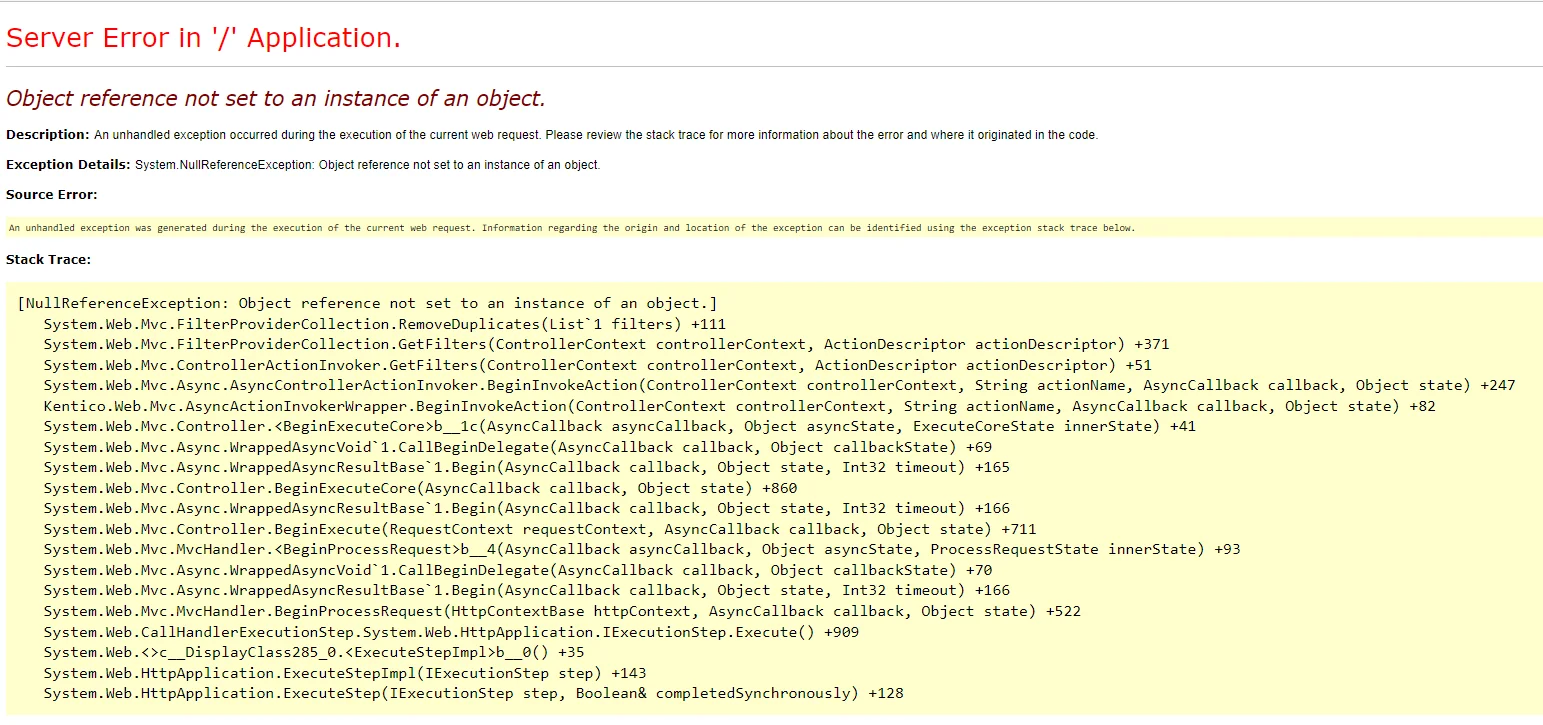Select the "WrappedAsyncResultBase`1.Begin" line ending in +165
The width and height of the screenshot is (1543, 725).
[x=527, y=467]
